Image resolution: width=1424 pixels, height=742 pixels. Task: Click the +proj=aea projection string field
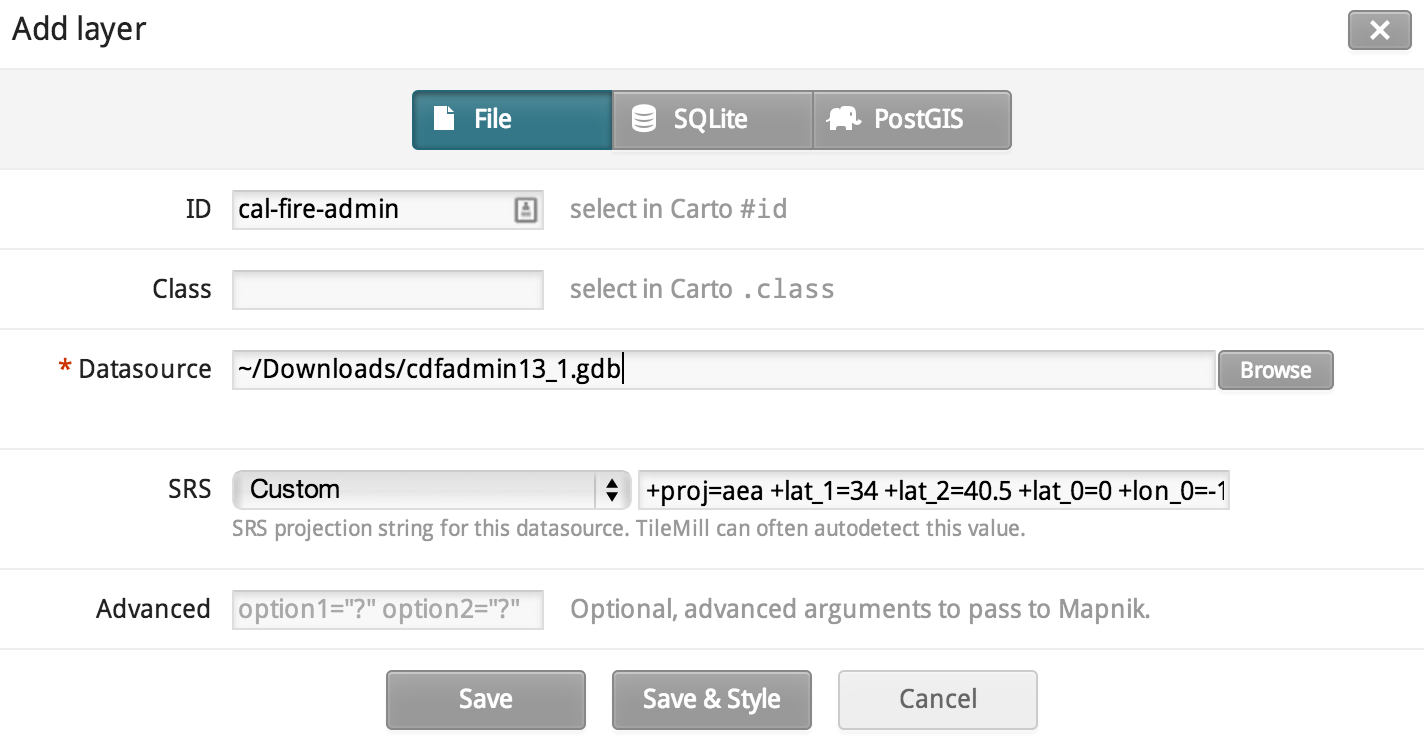tap(934, 489)
